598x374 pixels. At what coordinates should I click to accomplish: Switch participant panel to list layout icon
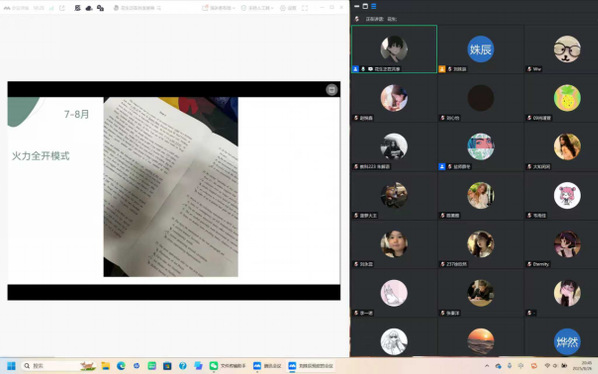[x=374, y=6]
